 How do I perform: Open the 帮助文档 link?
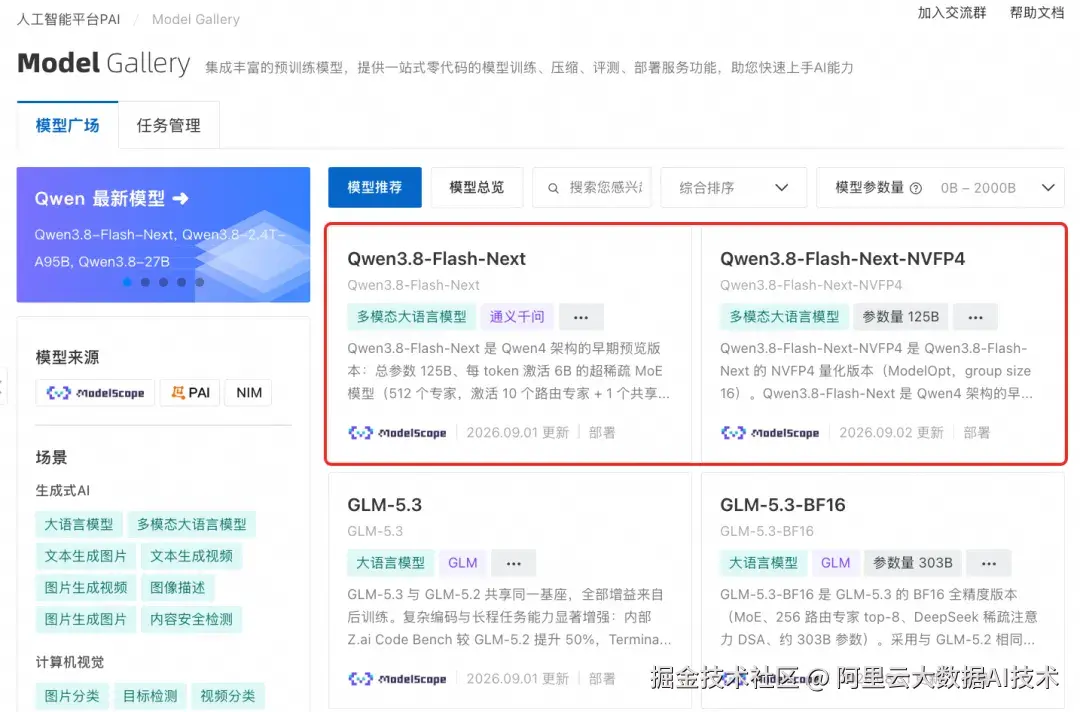(x=1037, y=12)
